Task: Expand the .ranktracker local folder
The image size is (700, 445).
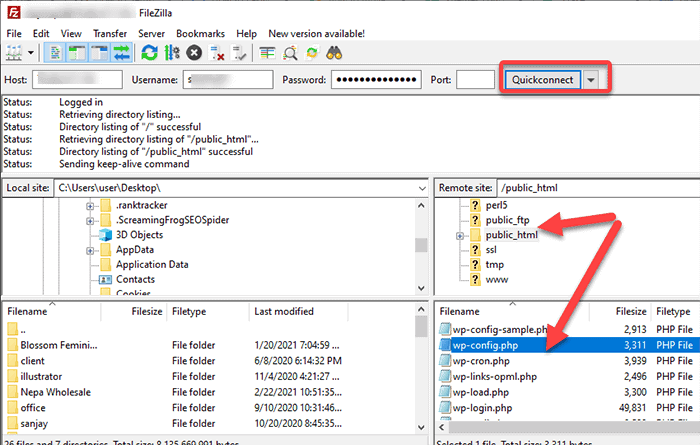Action: (90, 205)
